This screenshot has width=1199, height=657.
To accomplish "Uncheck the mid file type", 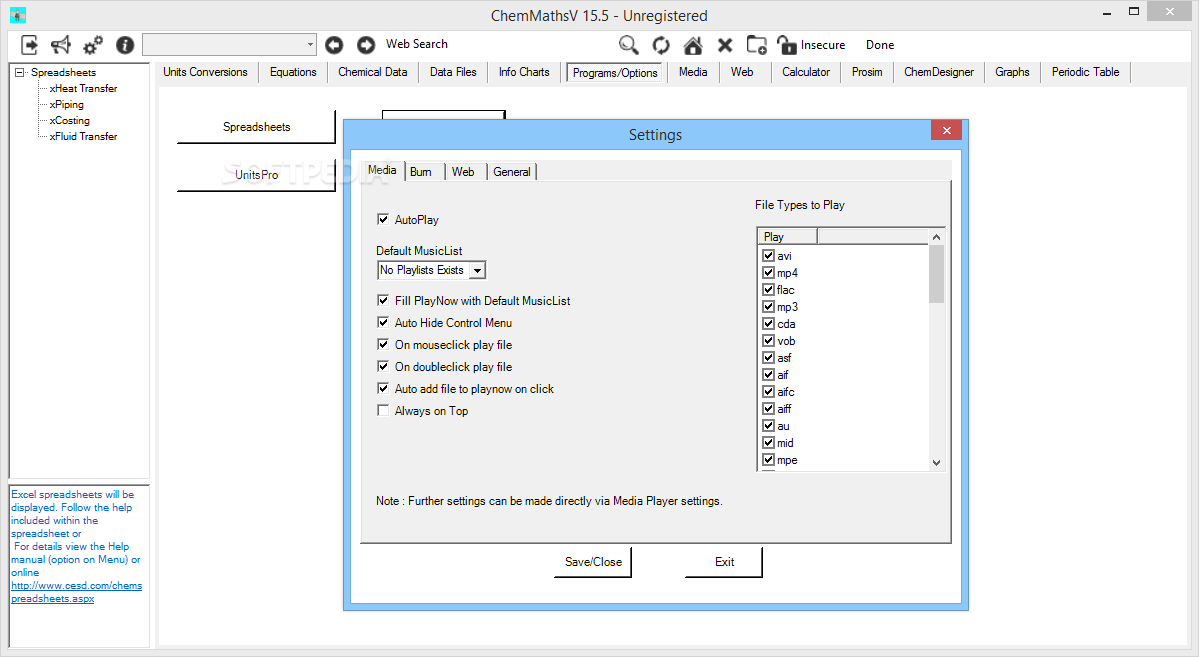I will click(x=768, y=443).
